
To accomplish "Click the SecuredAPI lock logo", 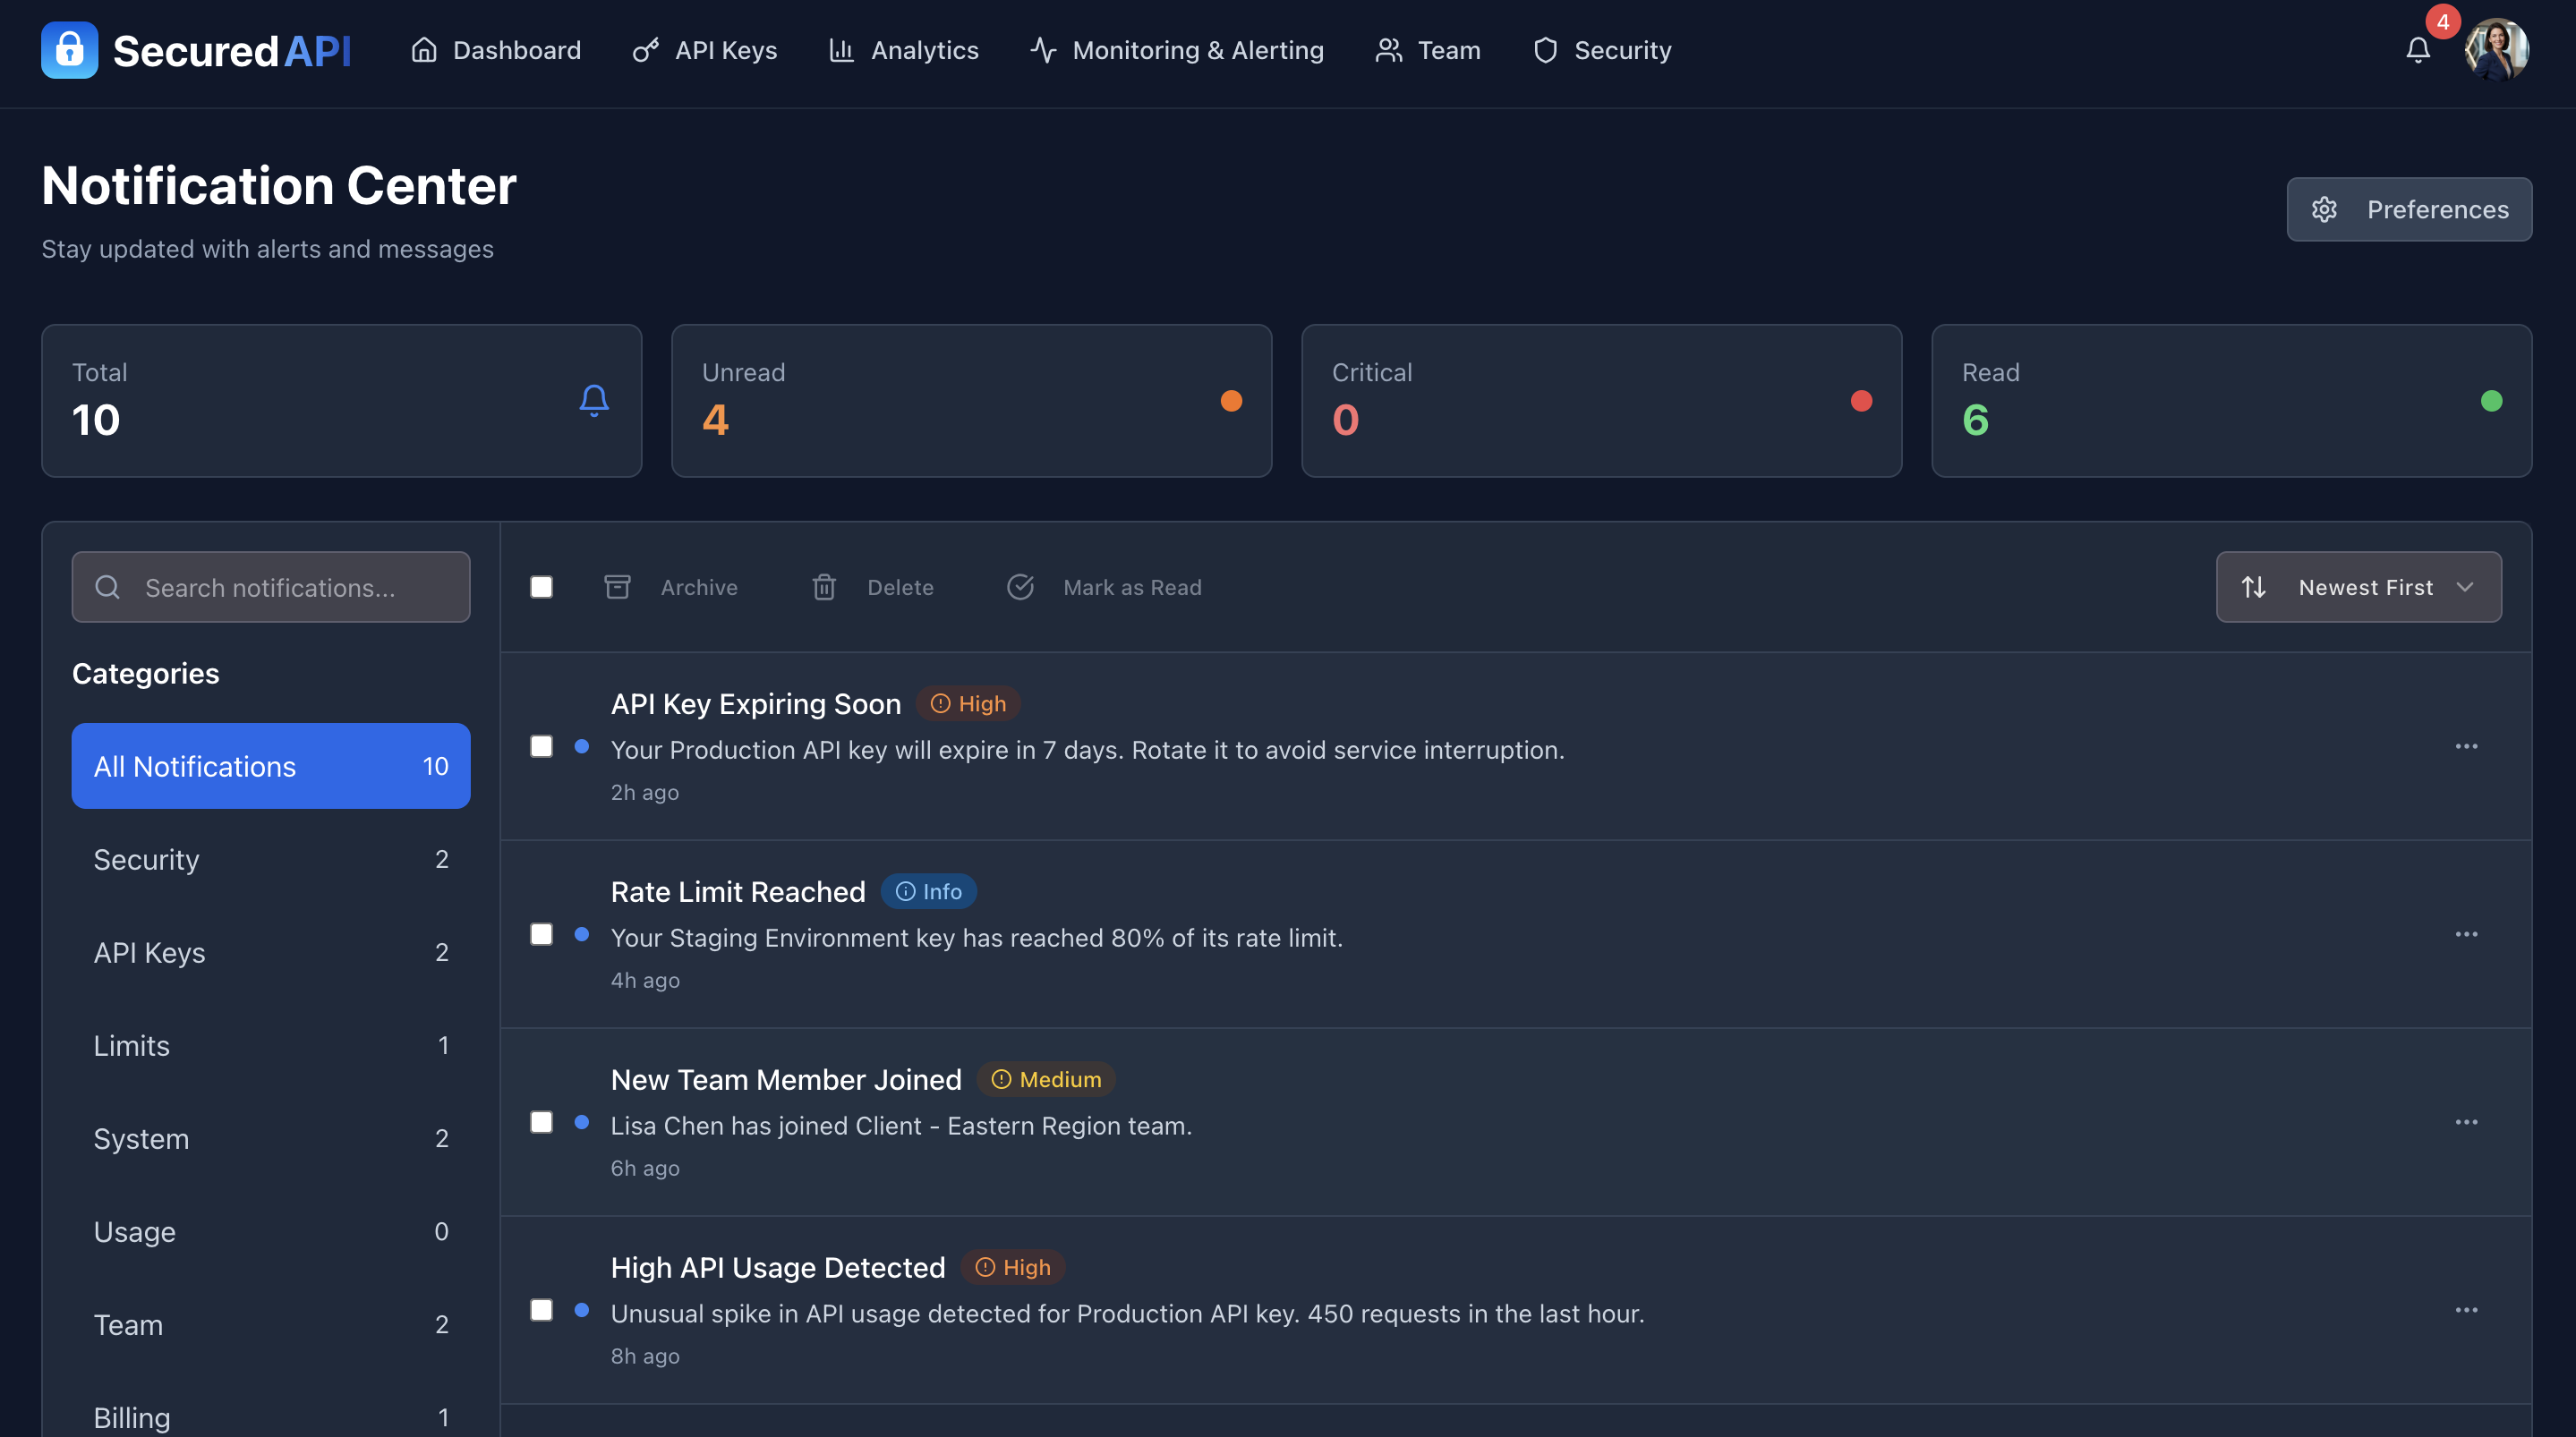I will coord(68,50).
